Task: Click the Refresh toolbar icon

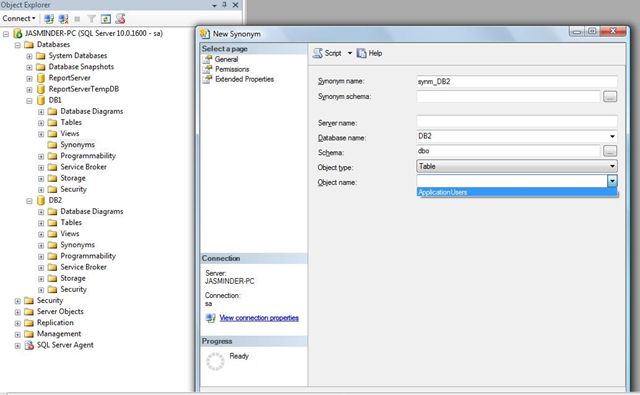Action: pos(106,19)
